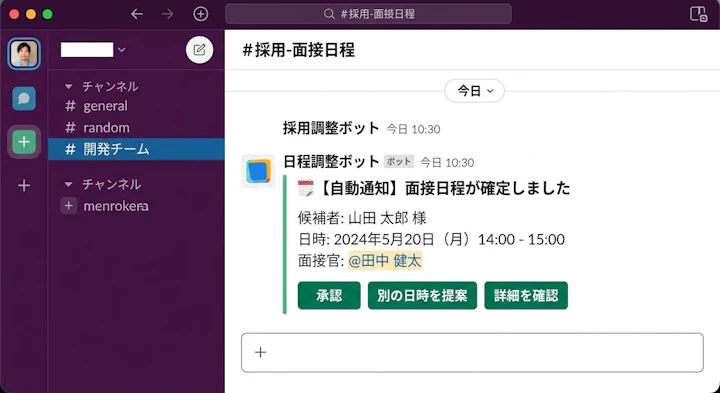Collapse the second チャンネル section
720x393 pixels.
pos(69,184)
